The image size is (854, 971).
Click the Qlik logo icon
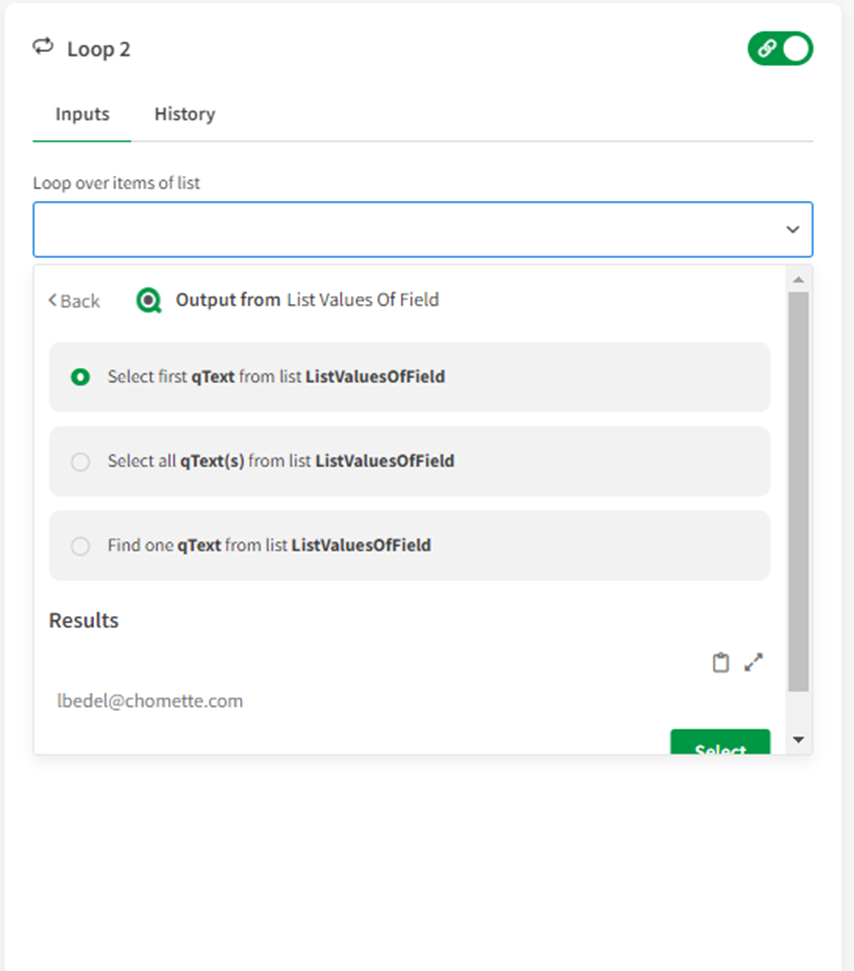tap(149, 300)
